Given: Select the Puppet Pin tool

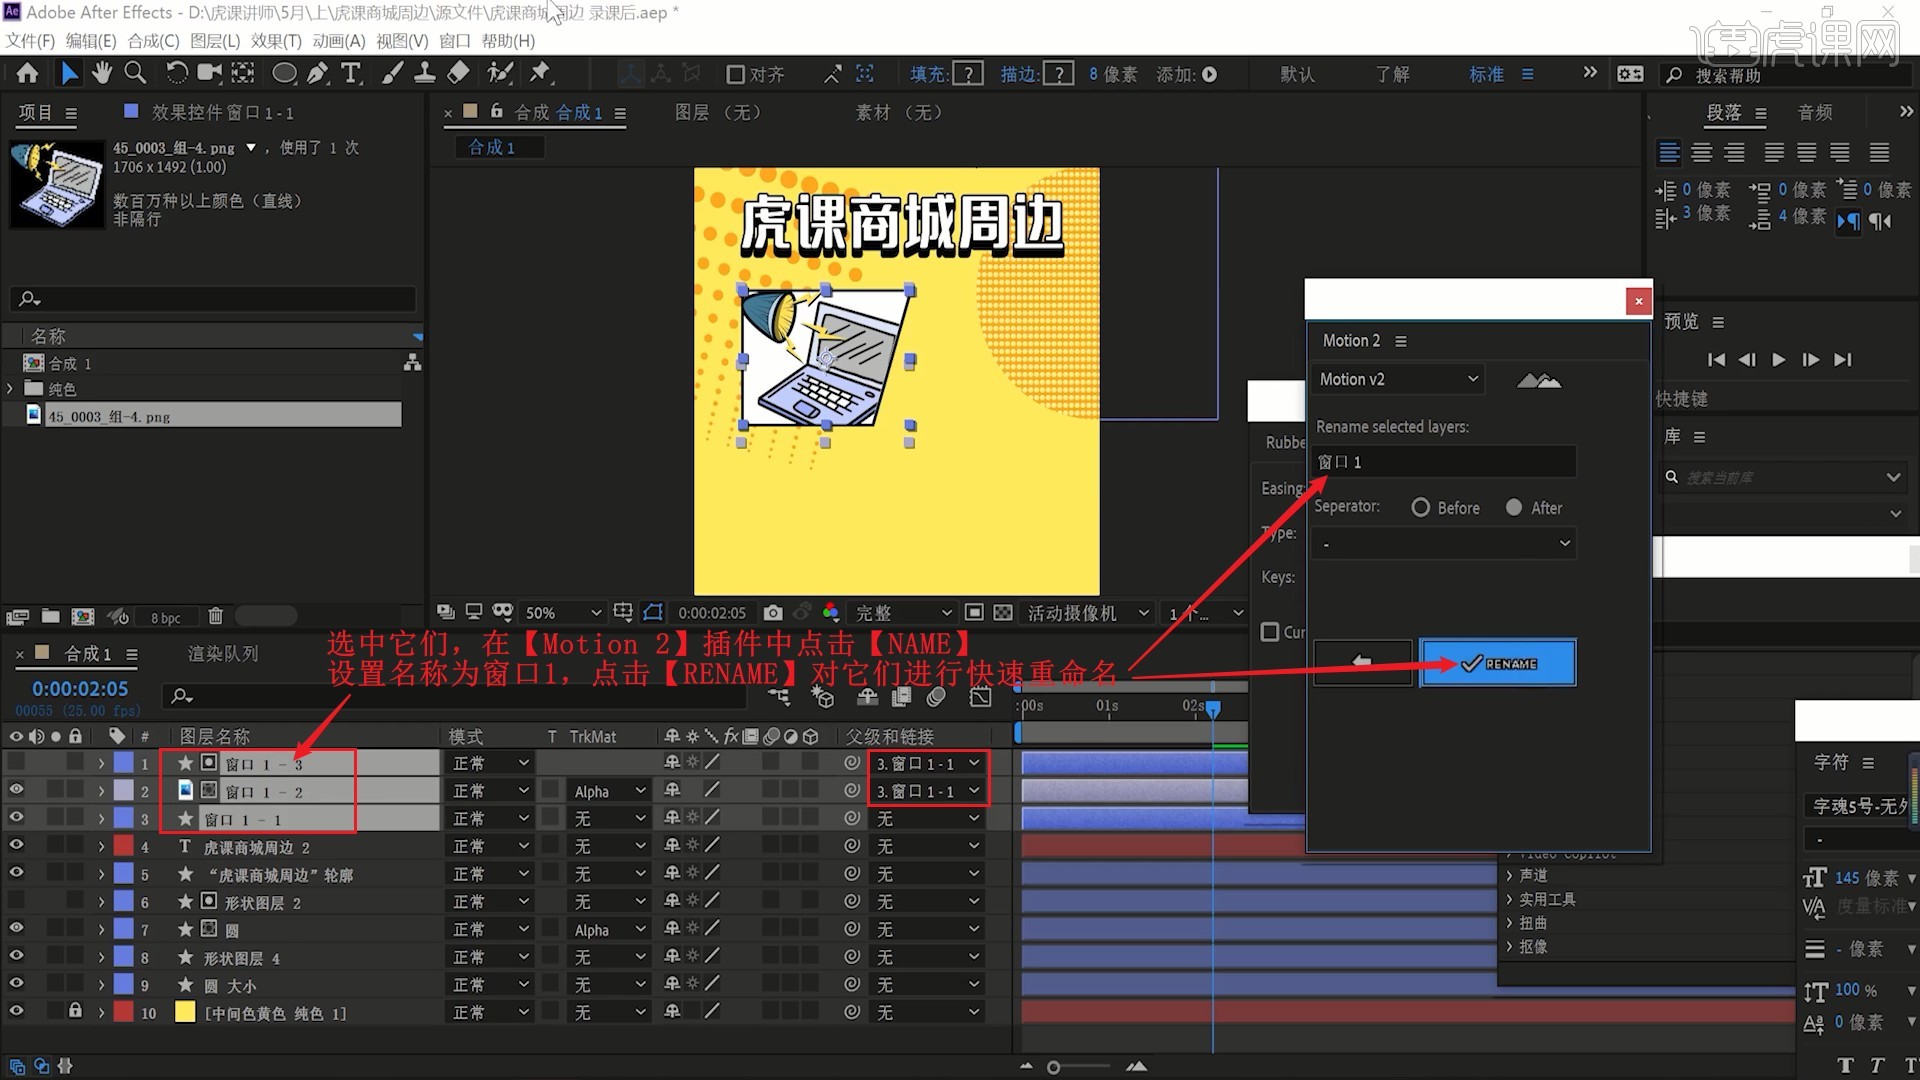Looking at the screenshot, I should [540, 73].
